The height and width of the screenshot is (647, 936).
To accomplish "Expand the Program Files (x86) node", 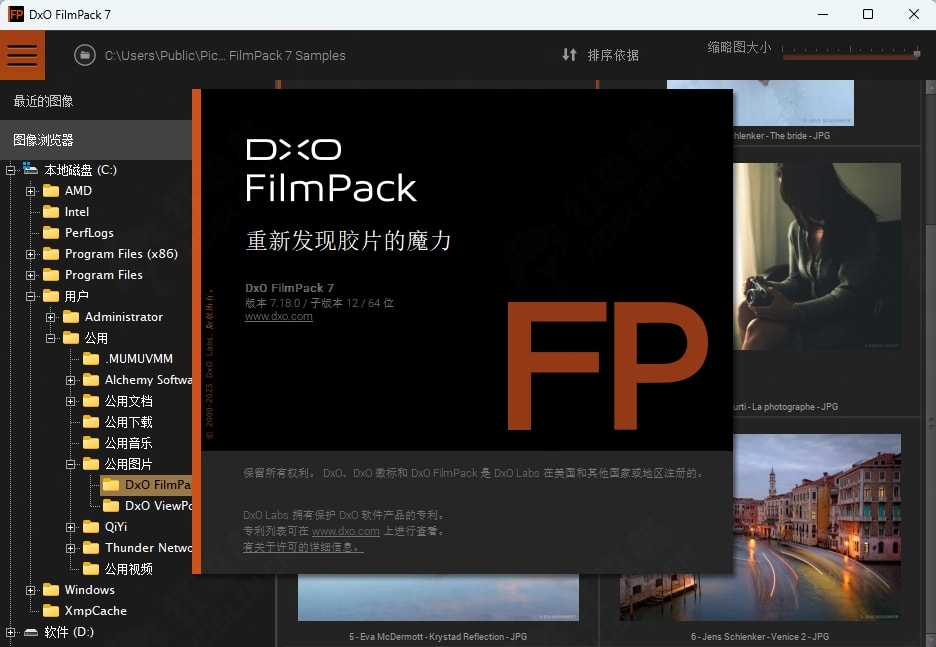I will point(29,253).
